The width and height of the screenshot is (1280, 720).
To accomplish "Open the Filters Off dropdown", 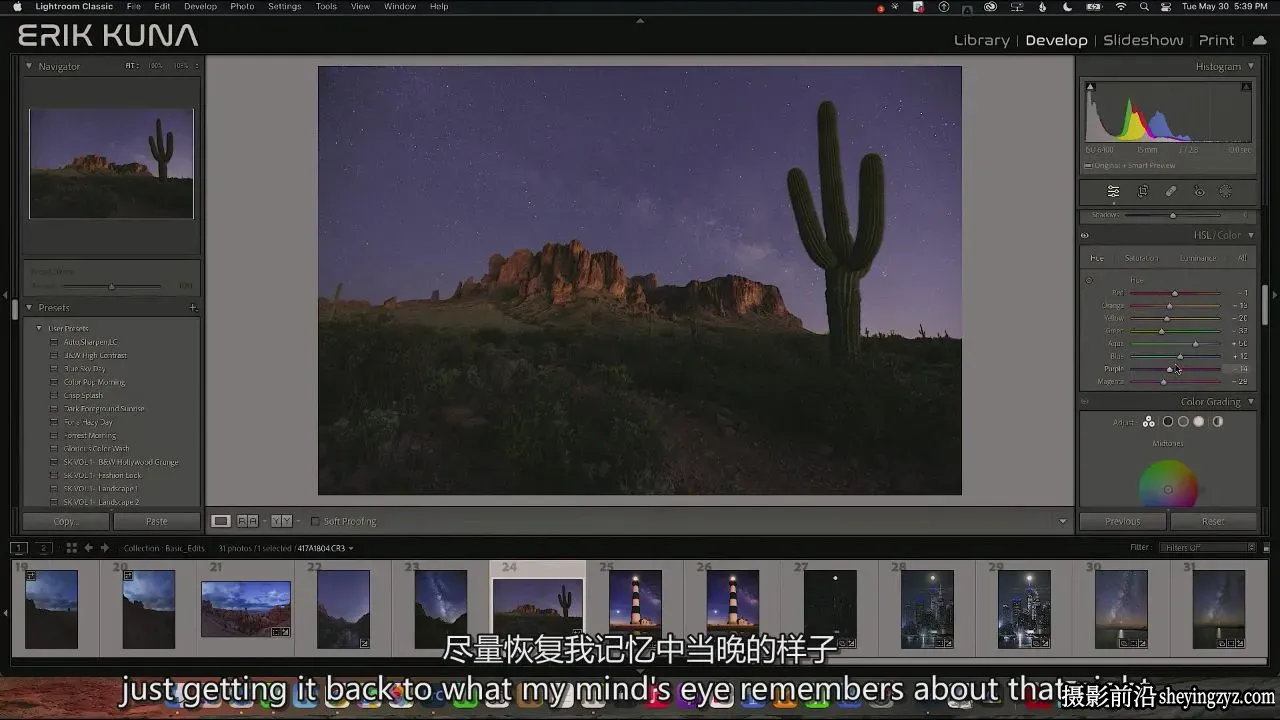I will point(1208,548).
